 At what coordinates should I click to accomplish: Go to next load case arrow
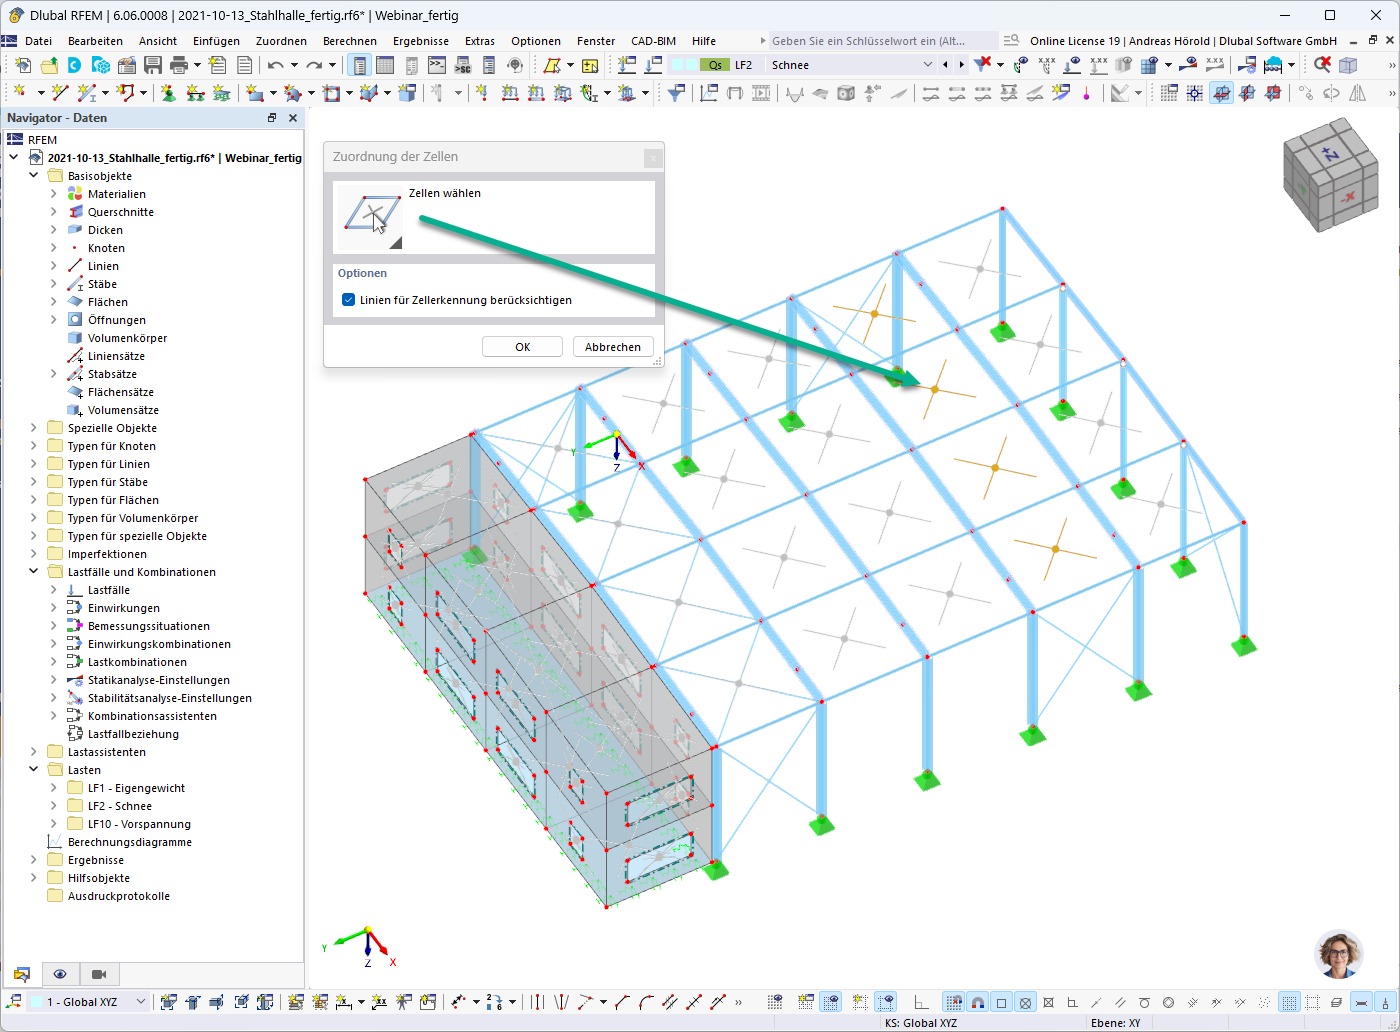(x=962, y=65)
